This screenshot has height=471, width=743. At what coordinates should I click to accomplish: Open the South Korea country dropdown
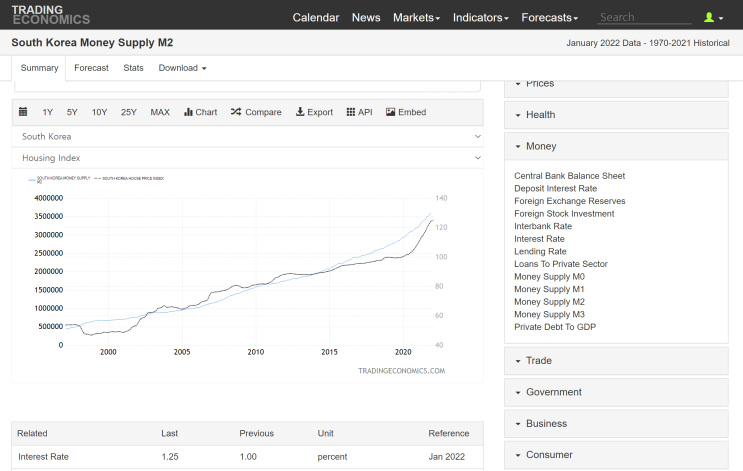pos(247,136)
